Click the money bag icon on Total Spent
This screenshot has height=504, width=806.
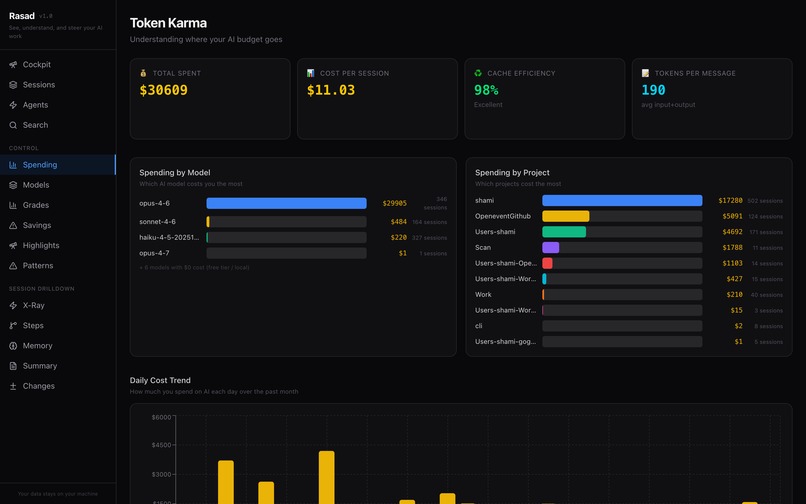tap(143, 73)
